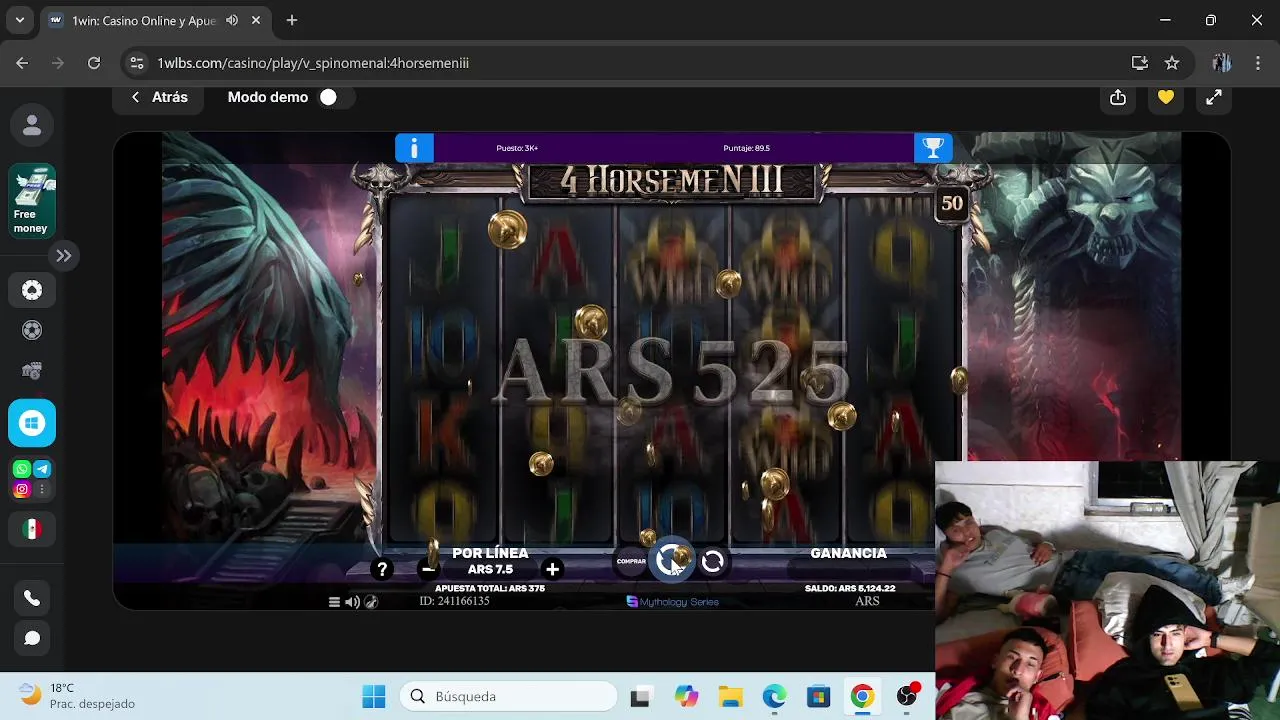Click the COMPRAR buy feature button
The width and height of the screenshot is (1280, 720).
click(631, 561)
